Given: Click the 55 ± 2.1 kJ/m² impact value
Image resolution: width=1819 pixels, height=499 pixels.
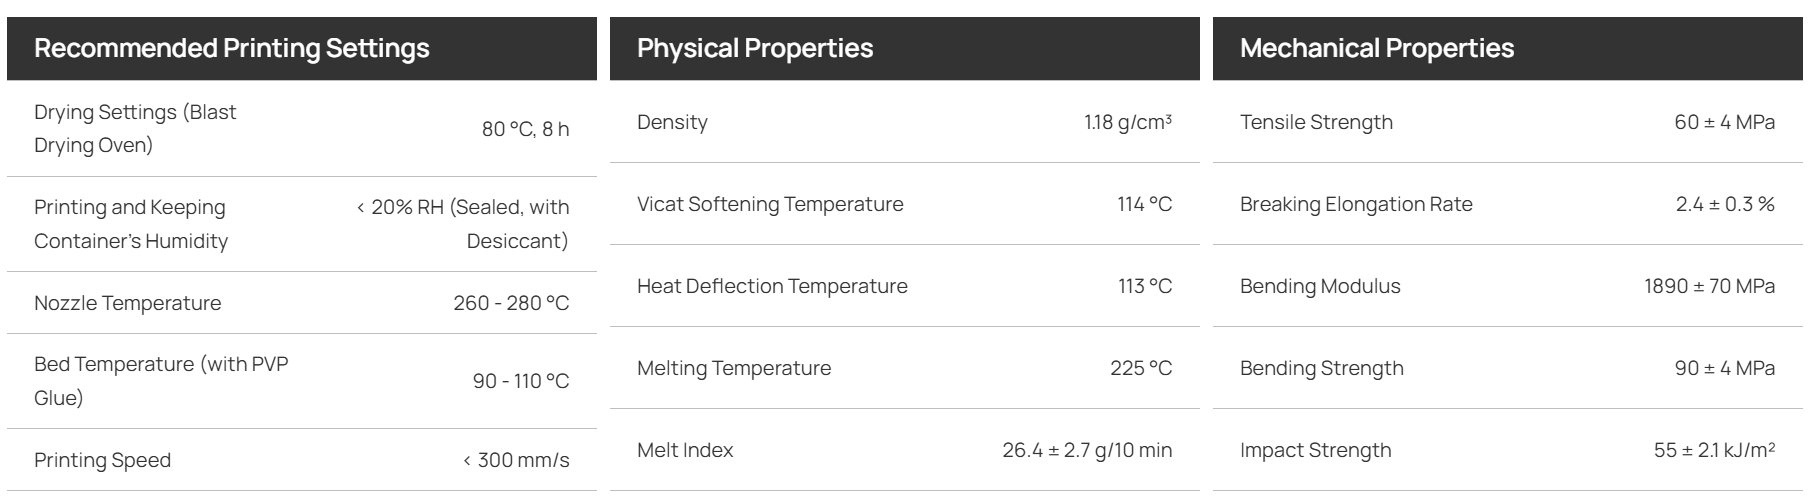Looking at the screenshot, I should pyautogui.click(x=1715, y=450).
